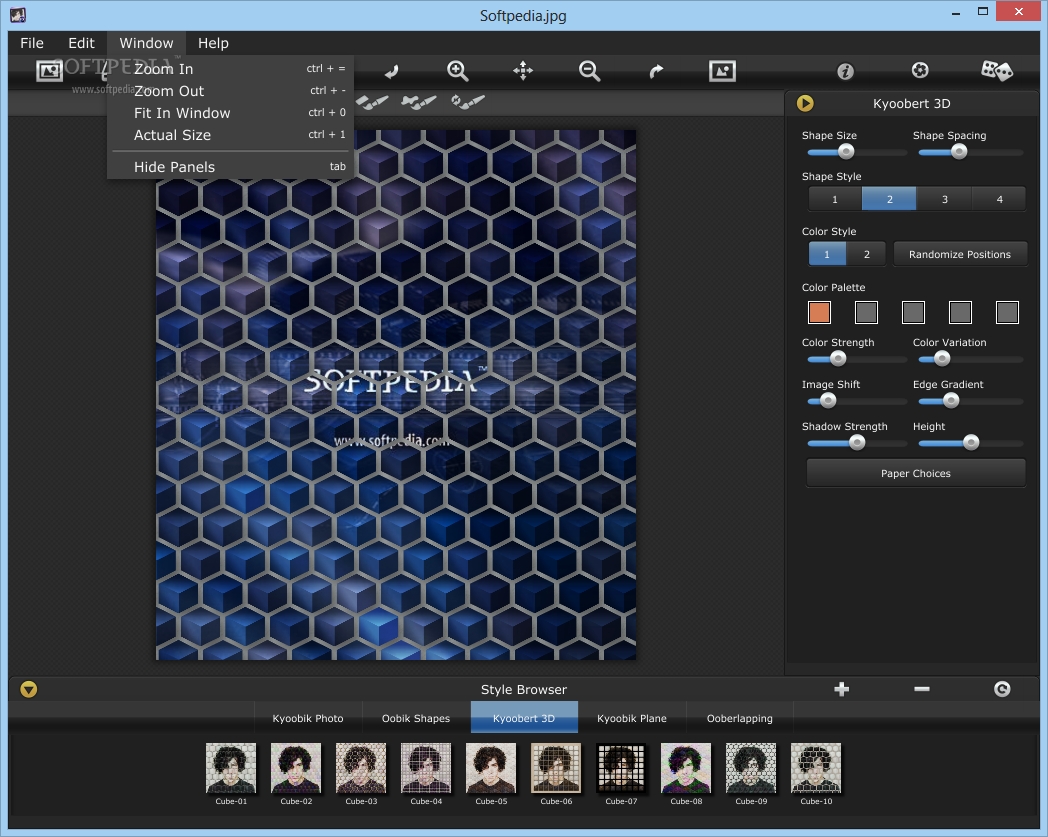Click the single brush icon below the toolbar
The image size is (1048, 837).
tap(372, 102)
